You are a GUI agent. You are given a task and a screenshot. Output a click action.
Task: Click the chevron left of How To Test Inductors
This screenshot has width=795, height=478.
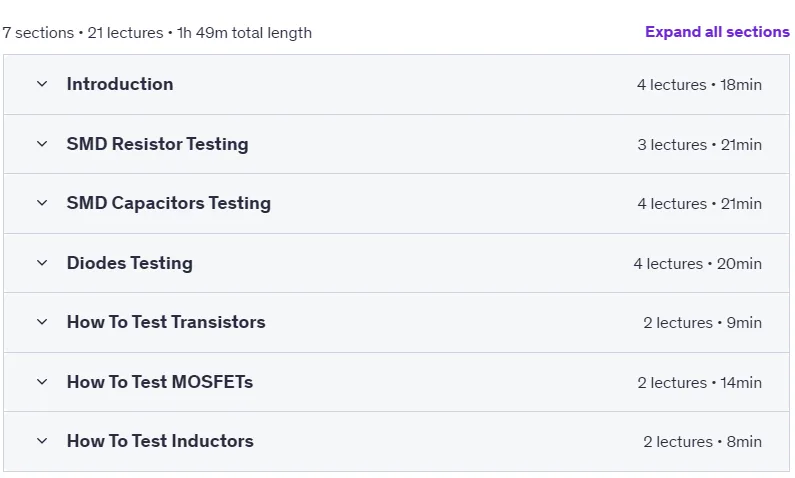pyautogui.click(x=42, y=442)
